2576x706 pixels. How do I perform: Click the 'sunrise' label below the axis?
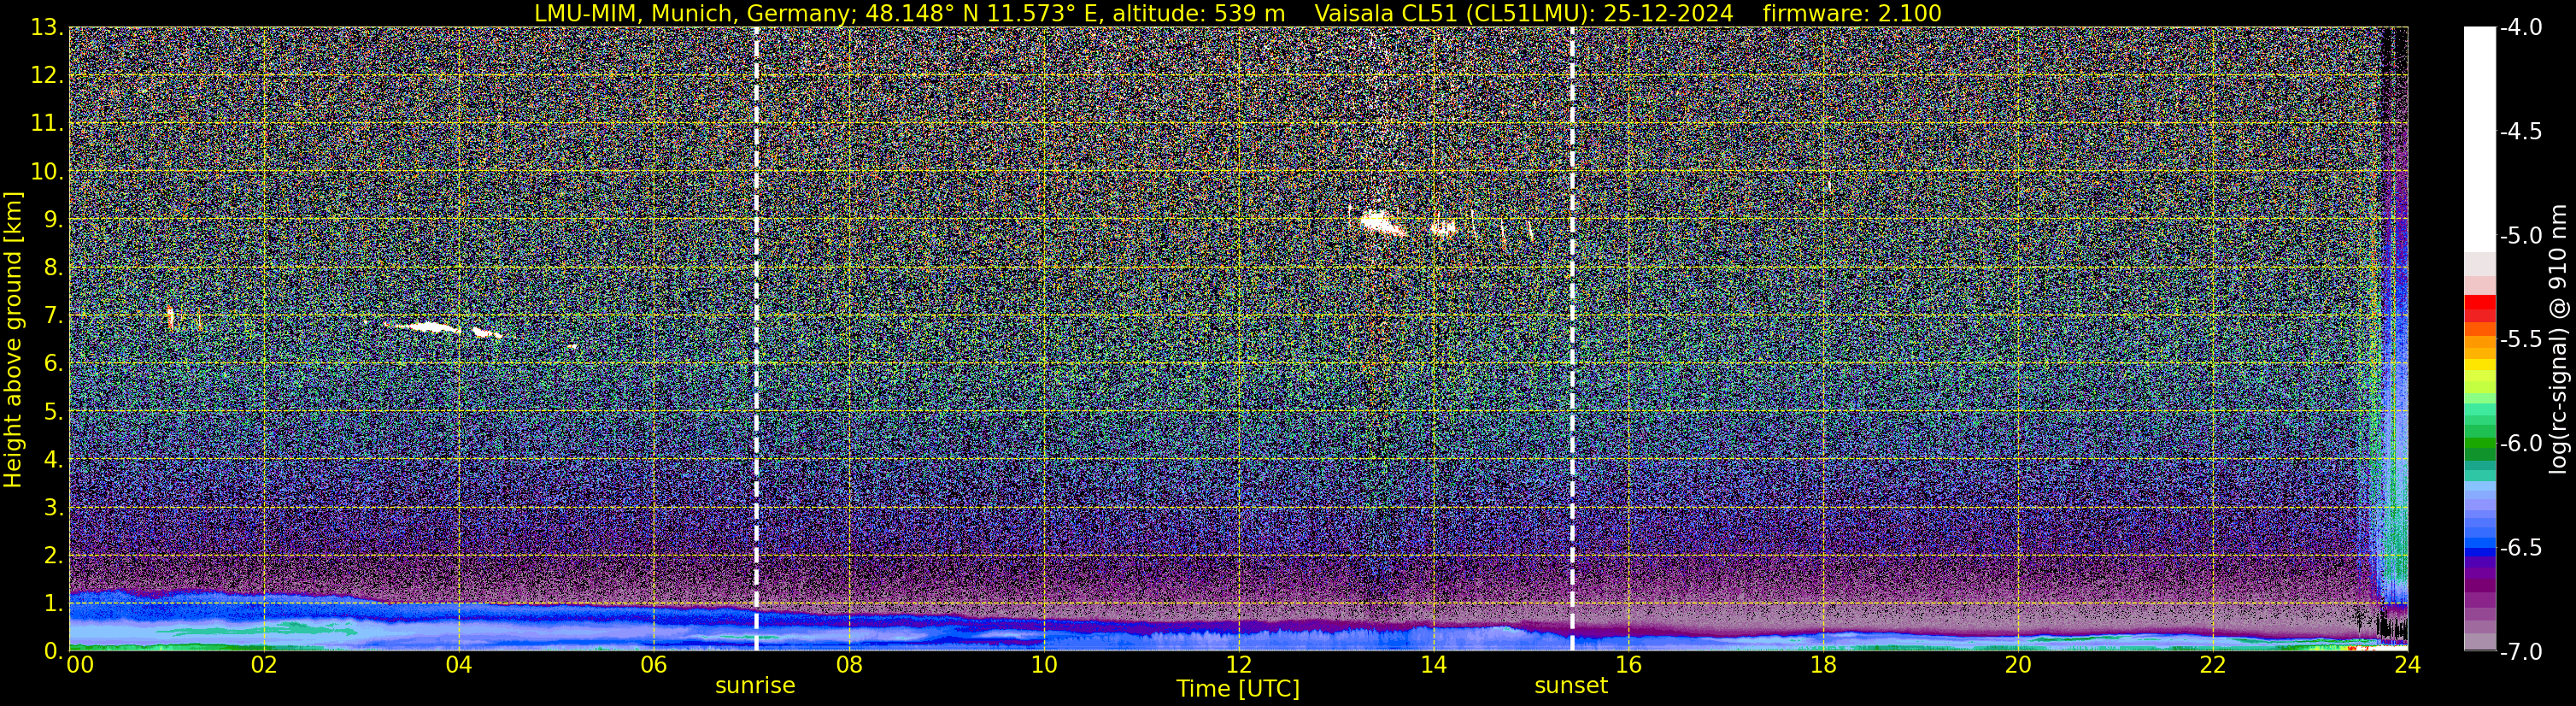click(x=755, y=686)
